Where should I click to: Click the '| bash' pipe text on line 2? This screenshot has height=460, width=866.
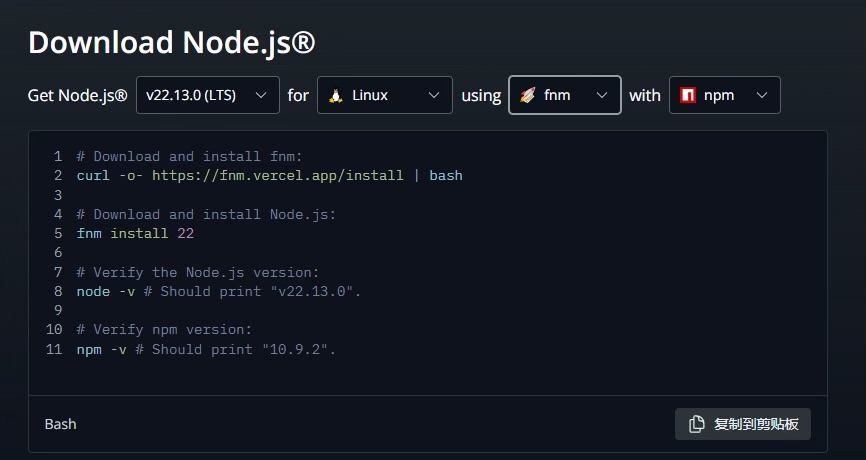click(437, 176)
